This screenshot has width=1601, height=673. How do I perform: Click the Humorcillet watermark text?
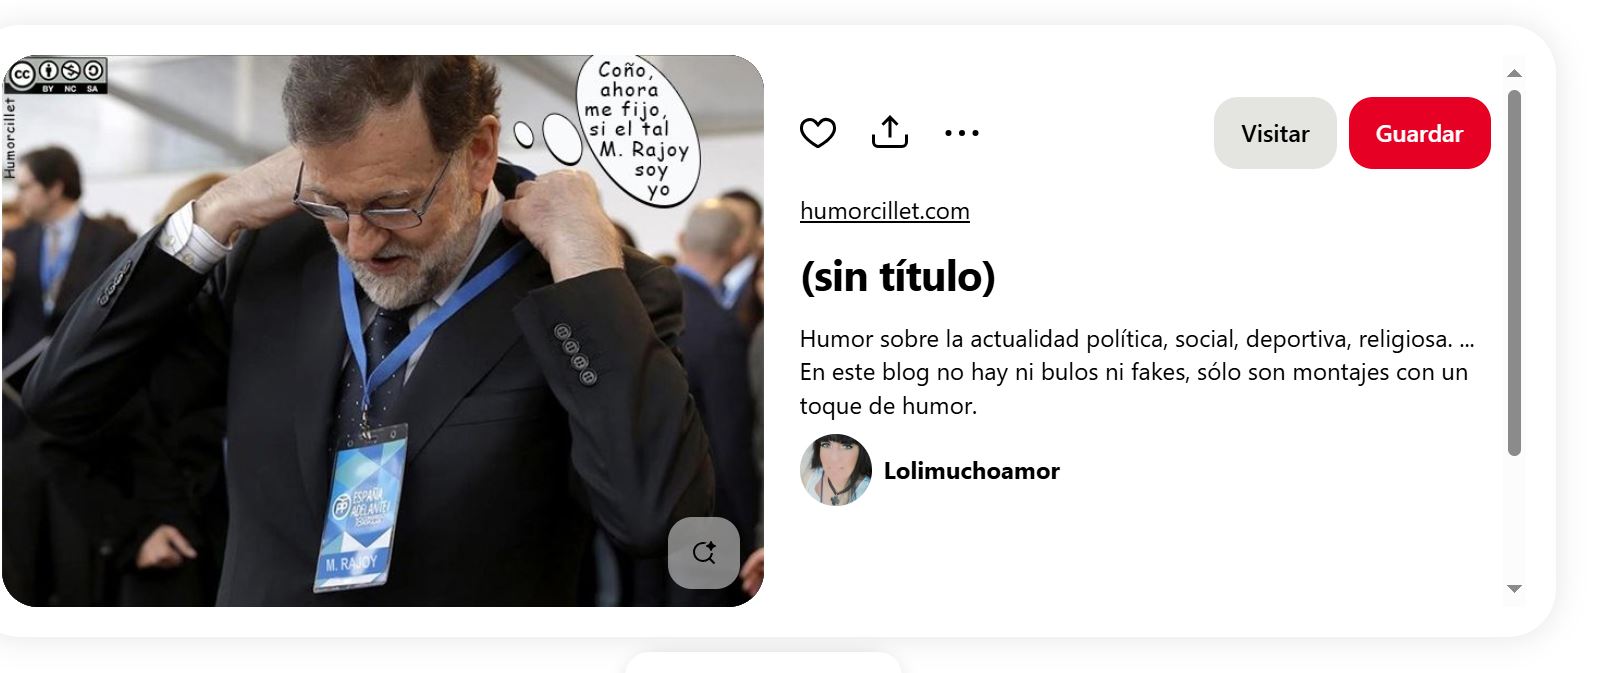(x=10, y=138)
